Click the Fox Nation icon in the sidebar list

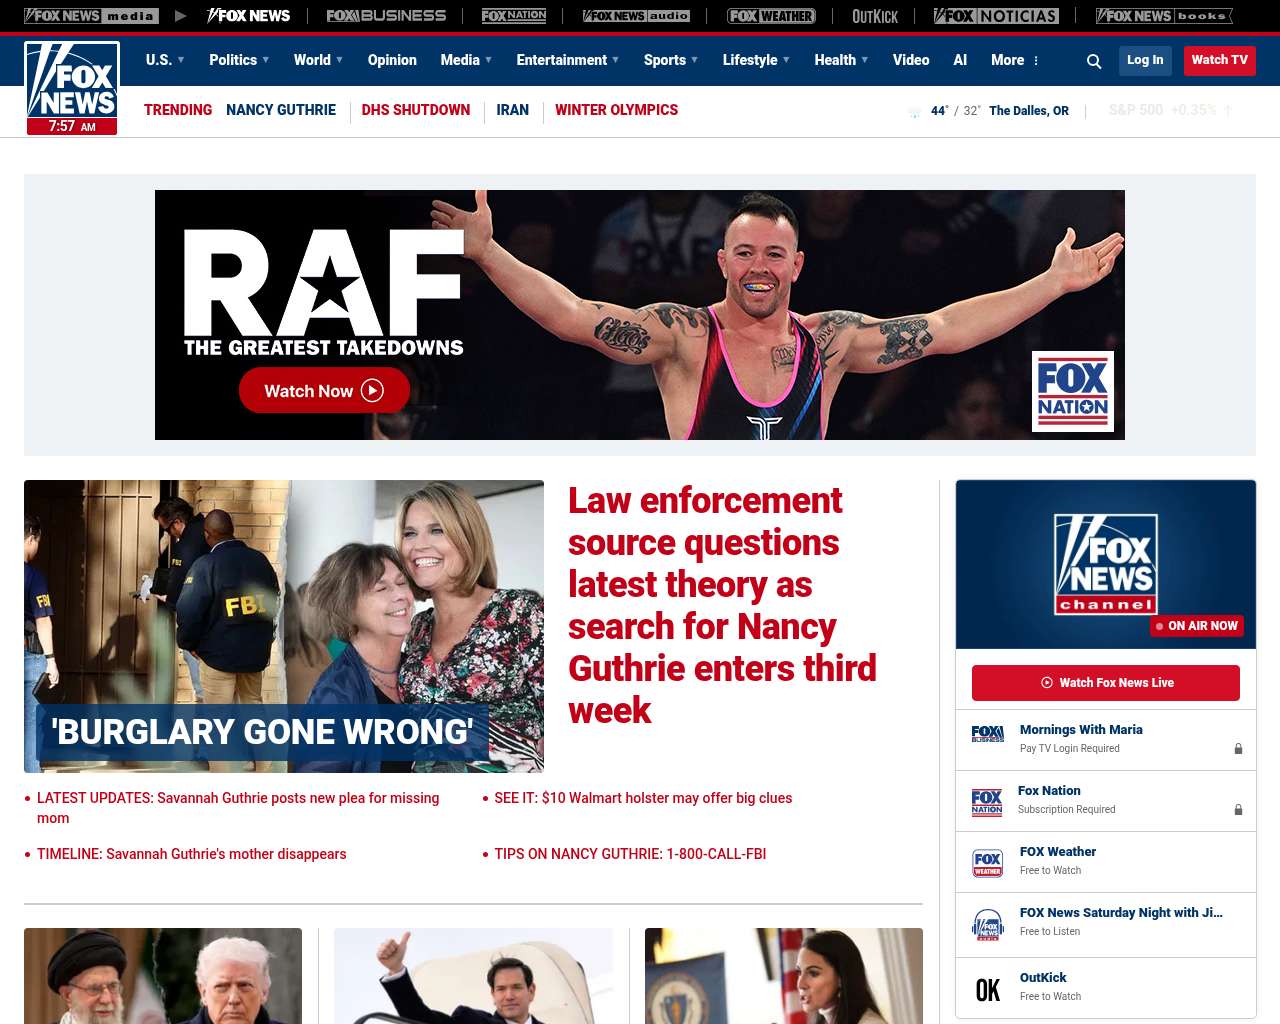[987, 802]
